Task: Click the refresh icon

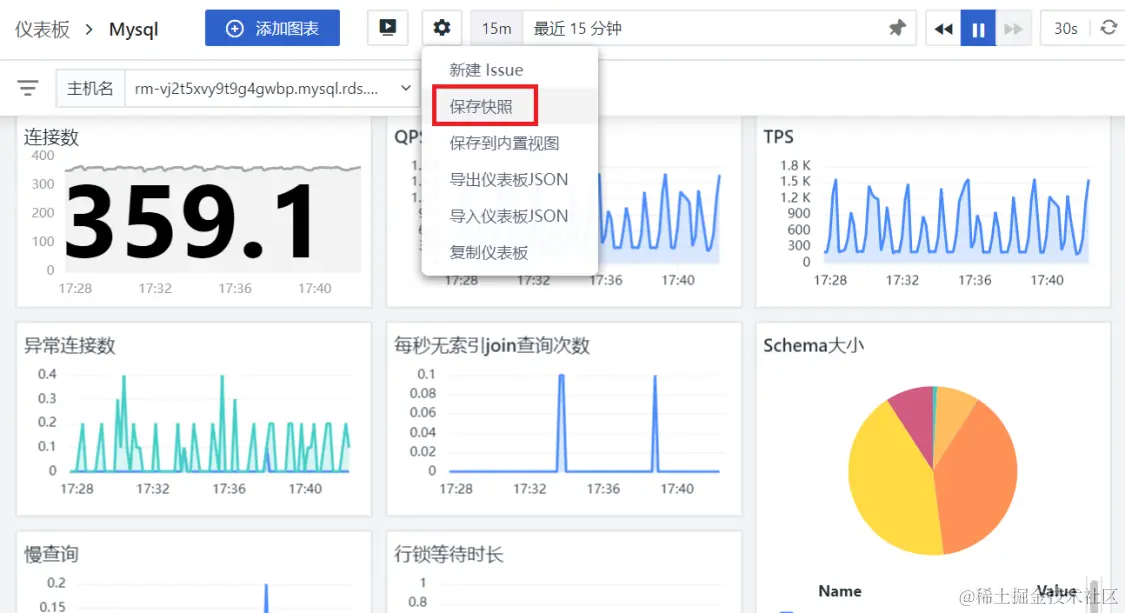Action: pyautogui.click(x=1108, y=28)
